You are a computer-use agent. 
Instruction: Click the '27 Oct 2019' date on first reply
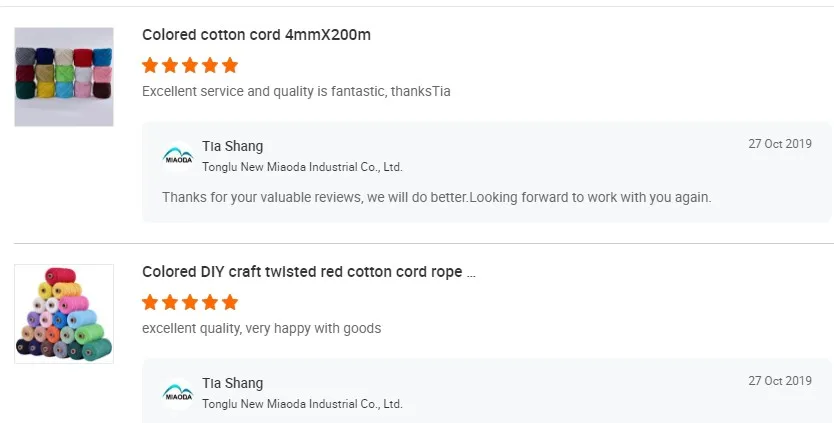(x=780, y=144)
